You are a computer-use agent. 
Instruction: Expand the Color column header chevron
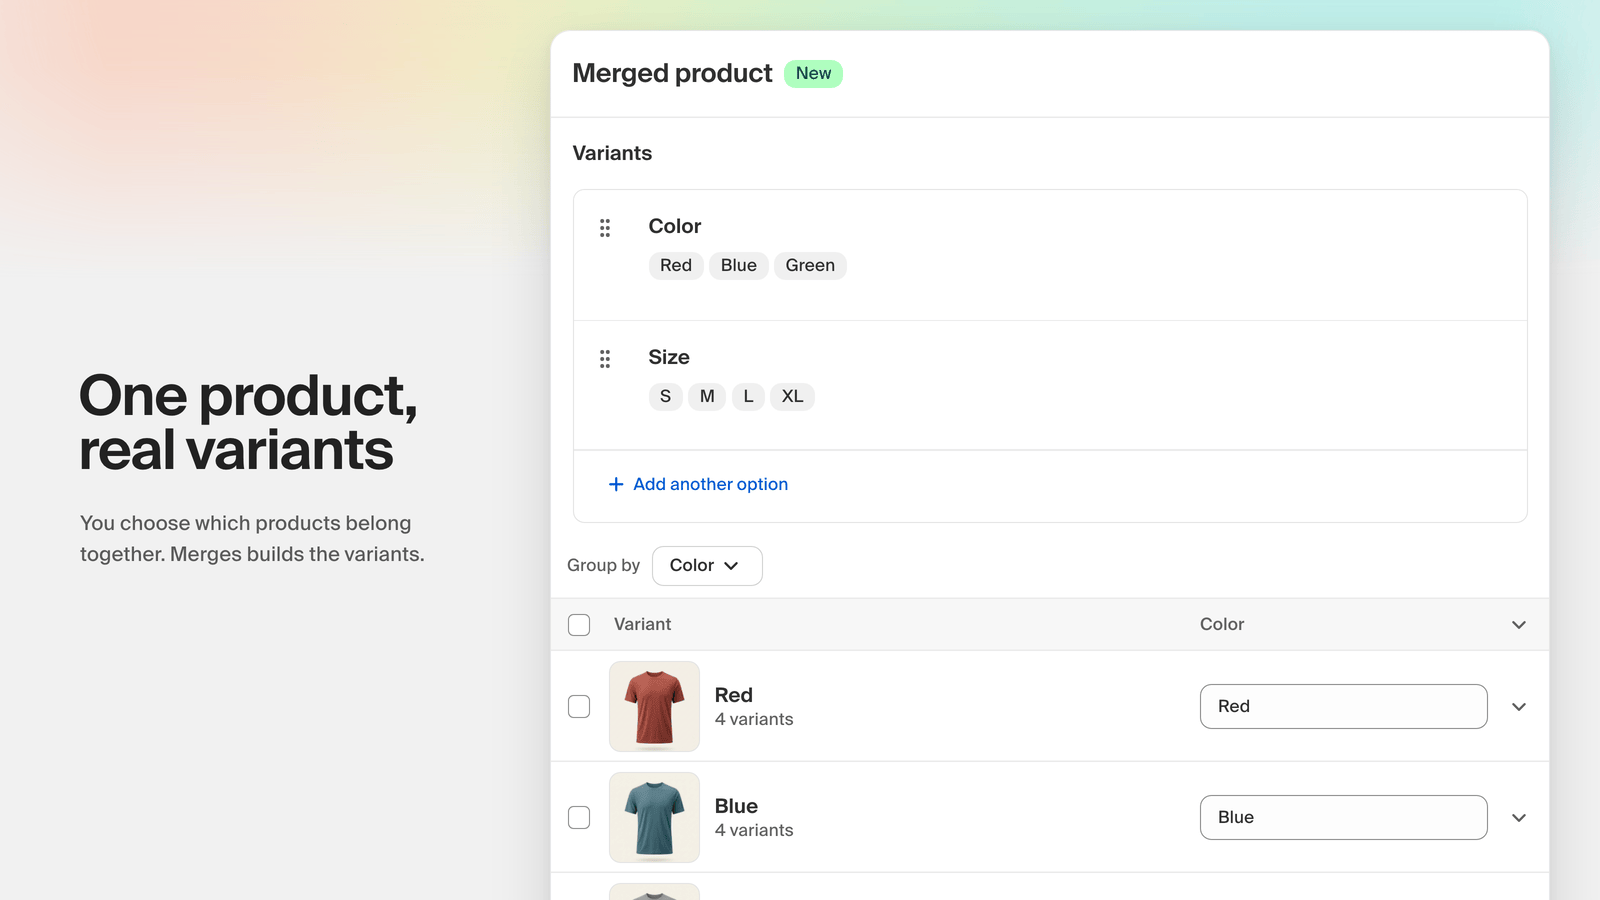pos(1519,625)
